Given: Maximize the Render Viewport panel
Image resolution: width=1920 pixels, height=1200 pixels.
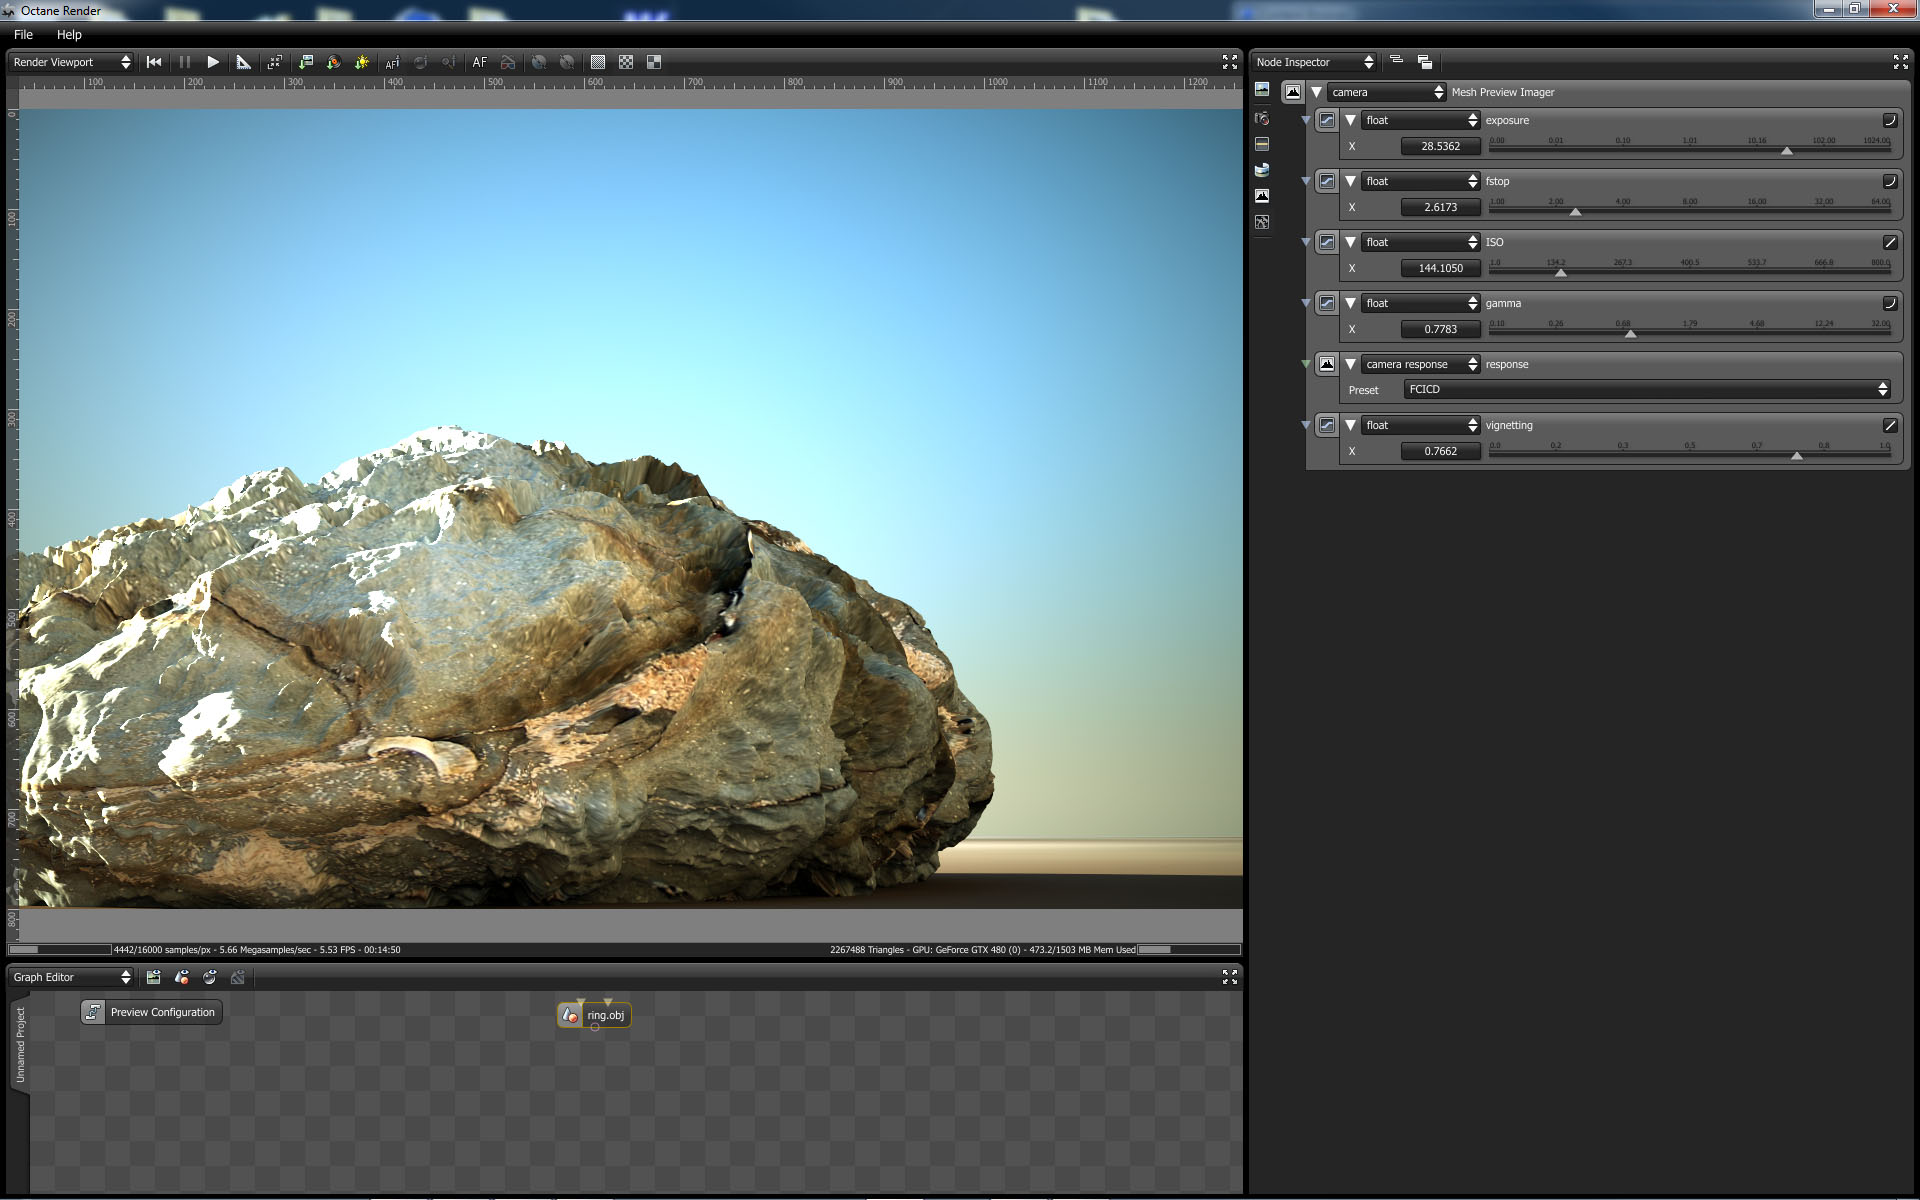Looking at the screenshot, I should click(1229, 62).
